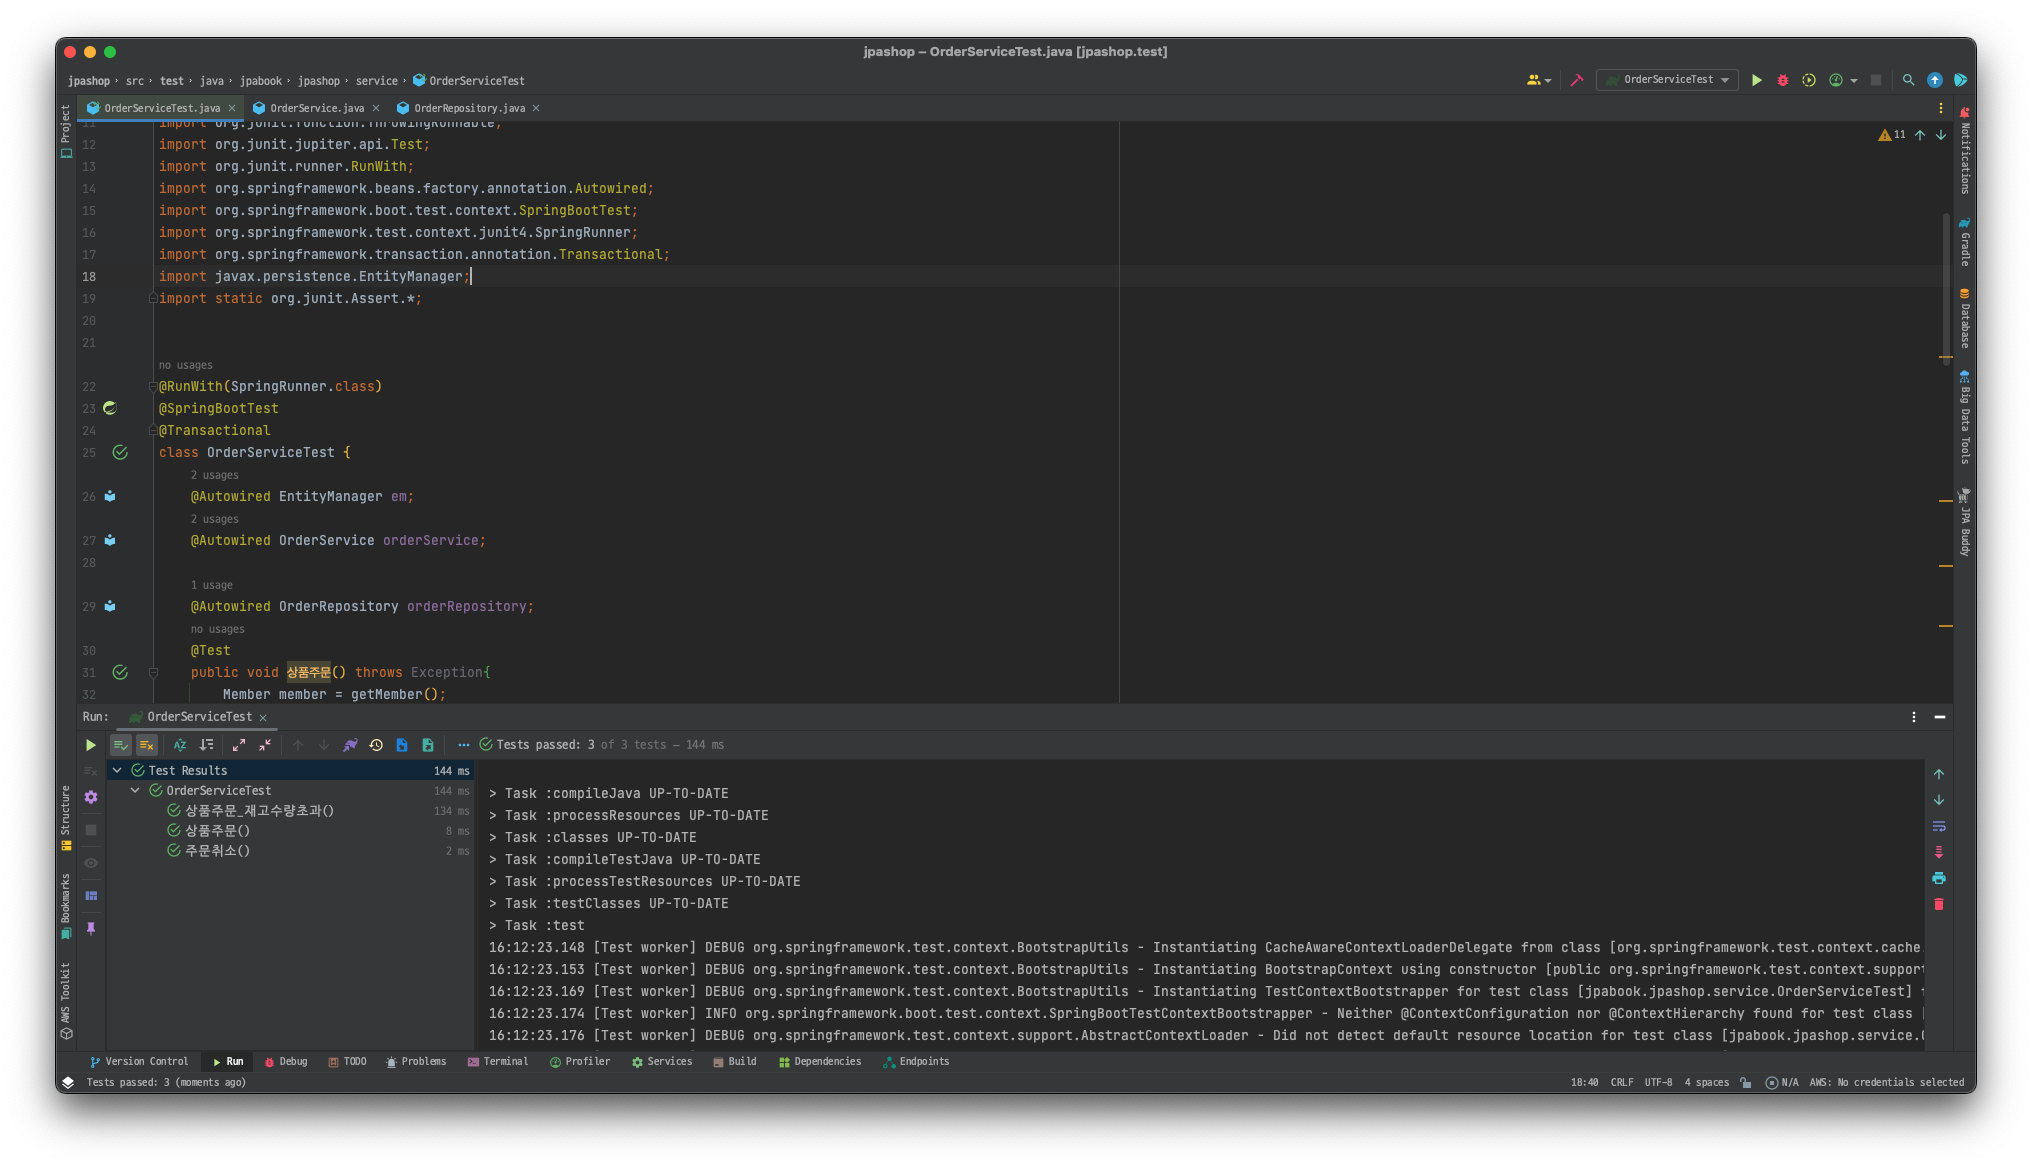The image size is (2032, 1167).
Task: Open the Debug tool window tab
Action: click(x=285, y=1062)
